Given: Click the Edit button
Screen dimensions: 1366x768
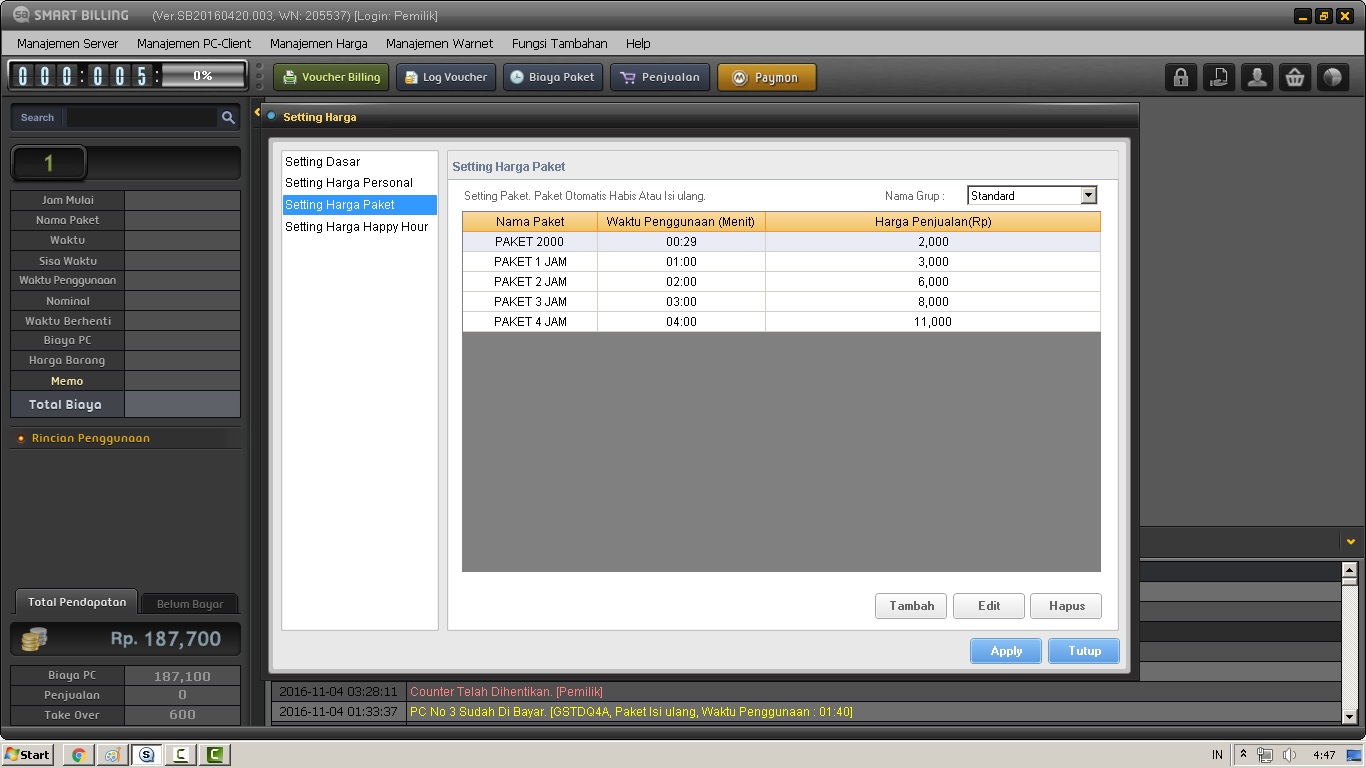Looking at the screenshot, I should pyautogui.click(x=989, y=606).
